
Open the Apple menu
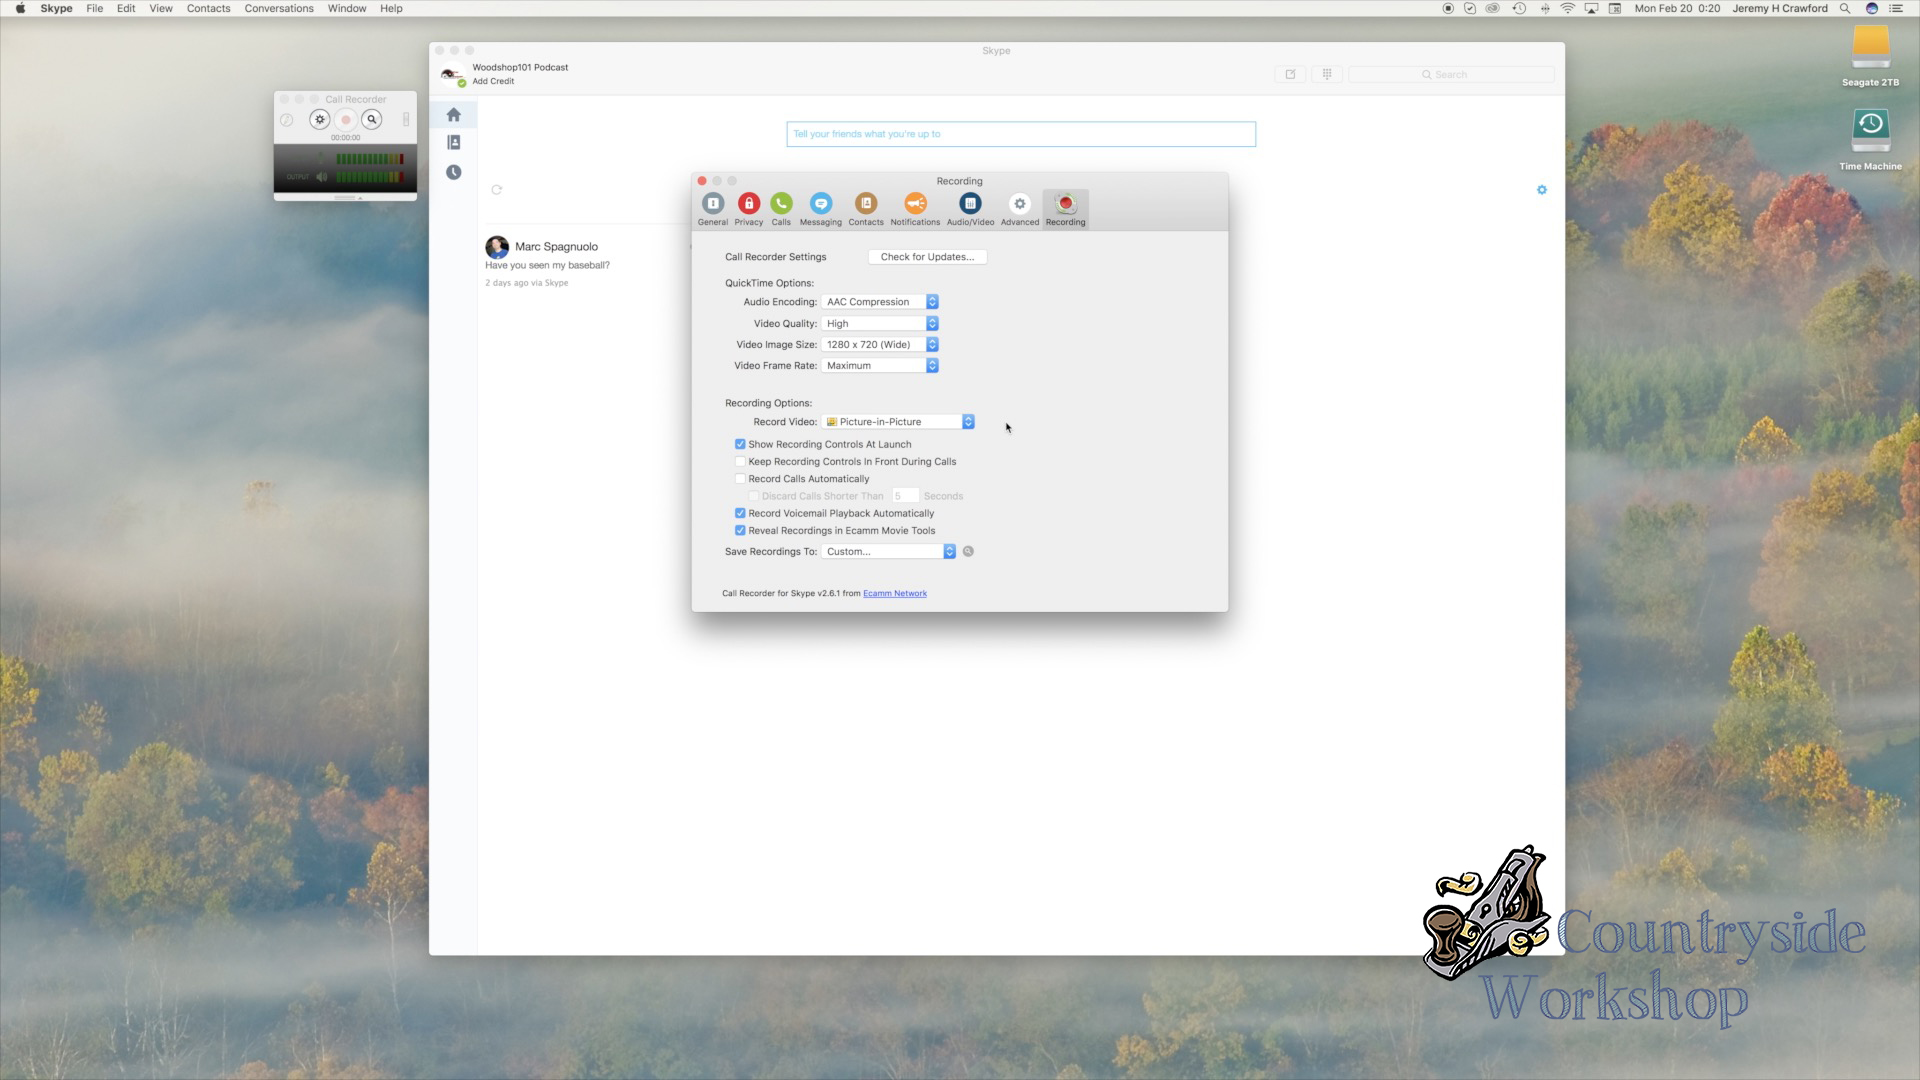(20, 8)
